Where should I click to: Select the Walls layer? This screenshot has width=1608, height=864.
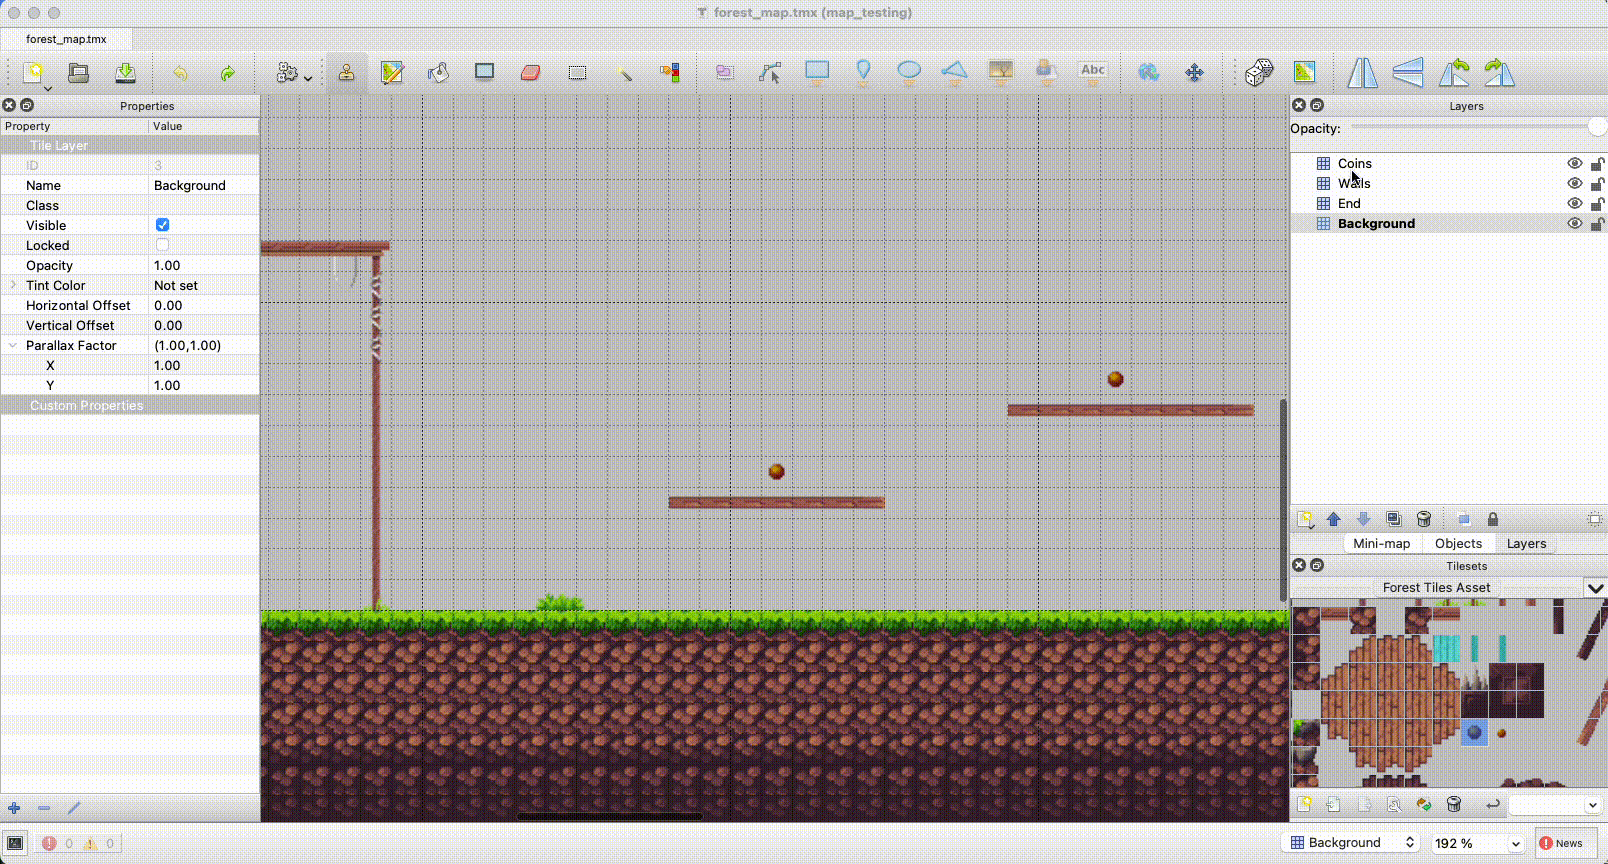click(1354, 184)
